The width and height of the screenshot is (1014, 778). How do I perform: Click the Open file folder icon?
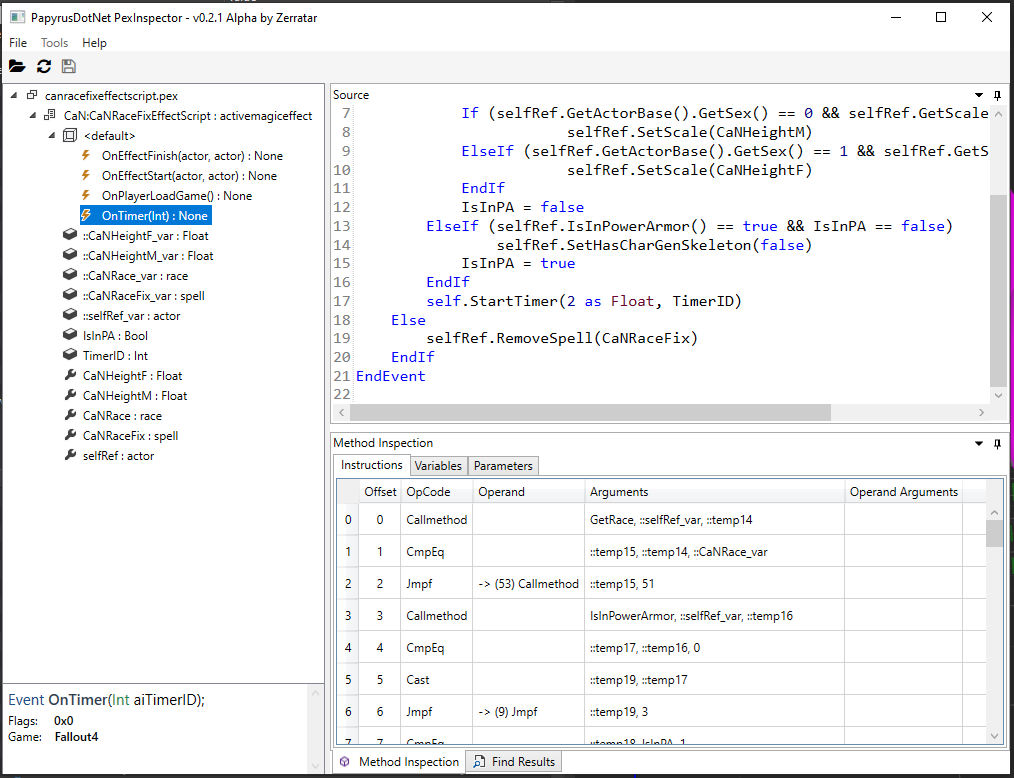point(17,66)
